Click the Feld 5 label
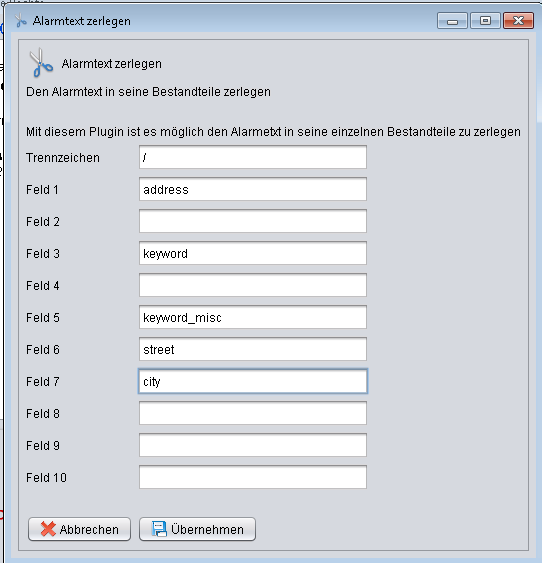 point(43,318)
